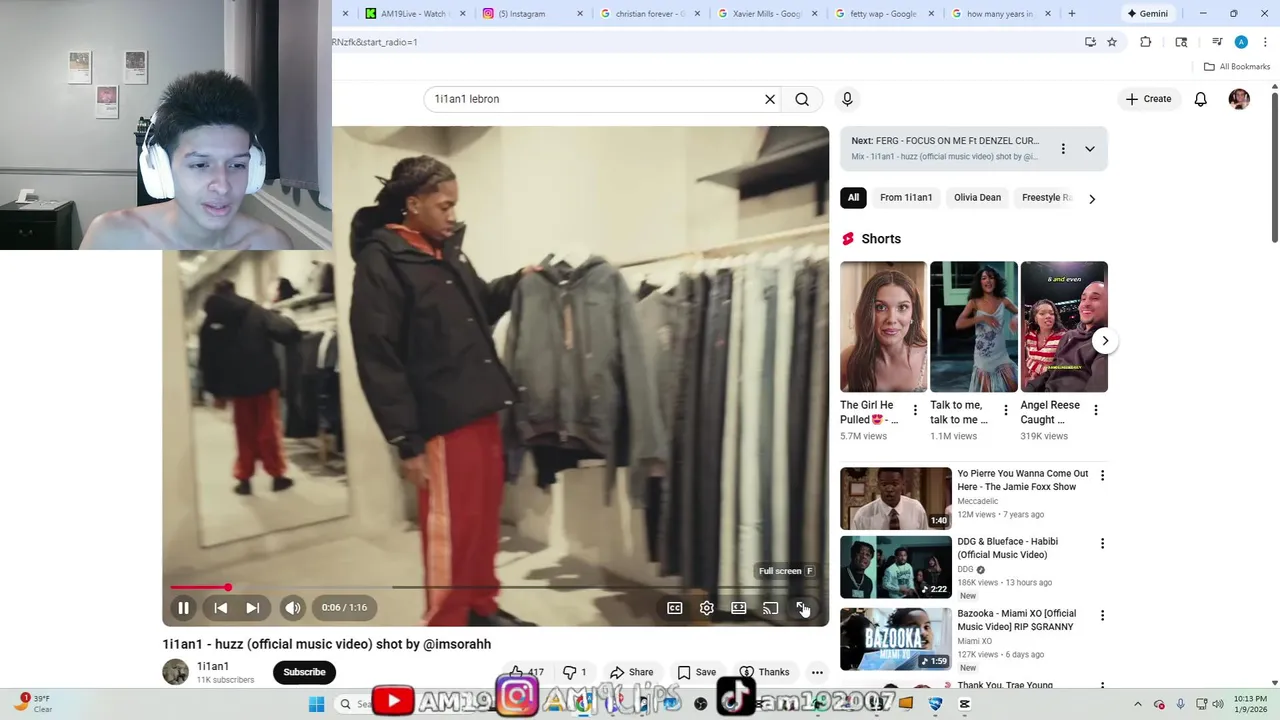Play 'Yo Pierre You Wanna Come Out Here' video

click(x=896, y=498)
